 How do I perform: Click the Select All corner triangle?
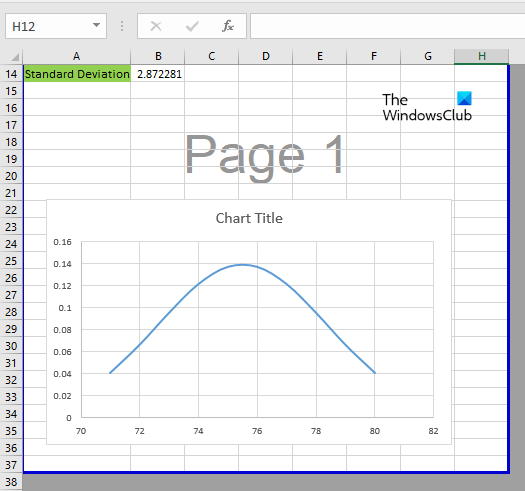[15, 57]
